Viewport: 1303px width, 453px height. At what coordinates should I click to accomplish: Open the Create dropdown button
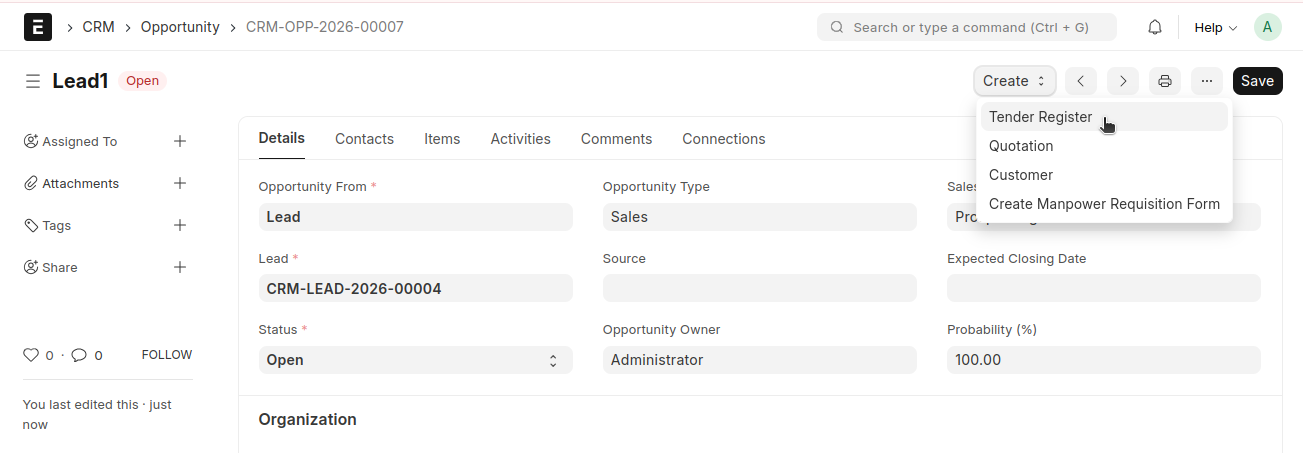click(x=1014, y=81)
